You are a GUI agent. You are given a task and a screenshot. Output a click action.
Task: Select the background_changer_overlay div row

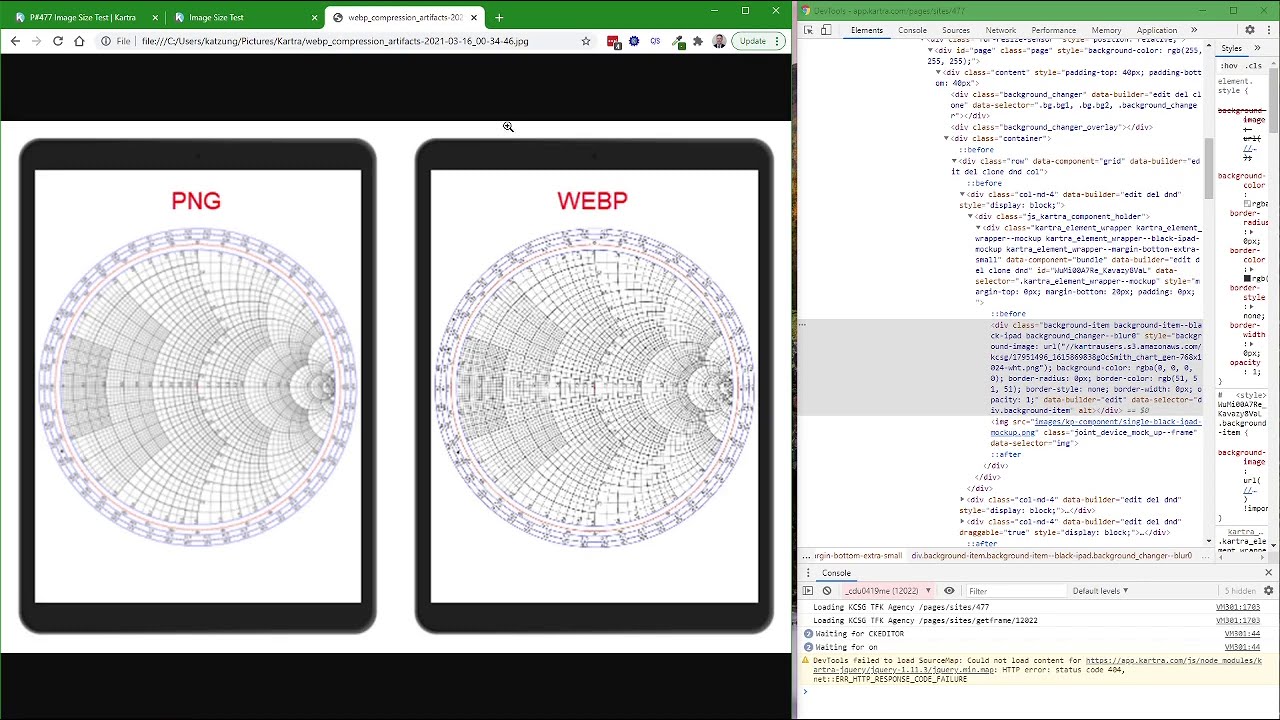[1051, 127]
